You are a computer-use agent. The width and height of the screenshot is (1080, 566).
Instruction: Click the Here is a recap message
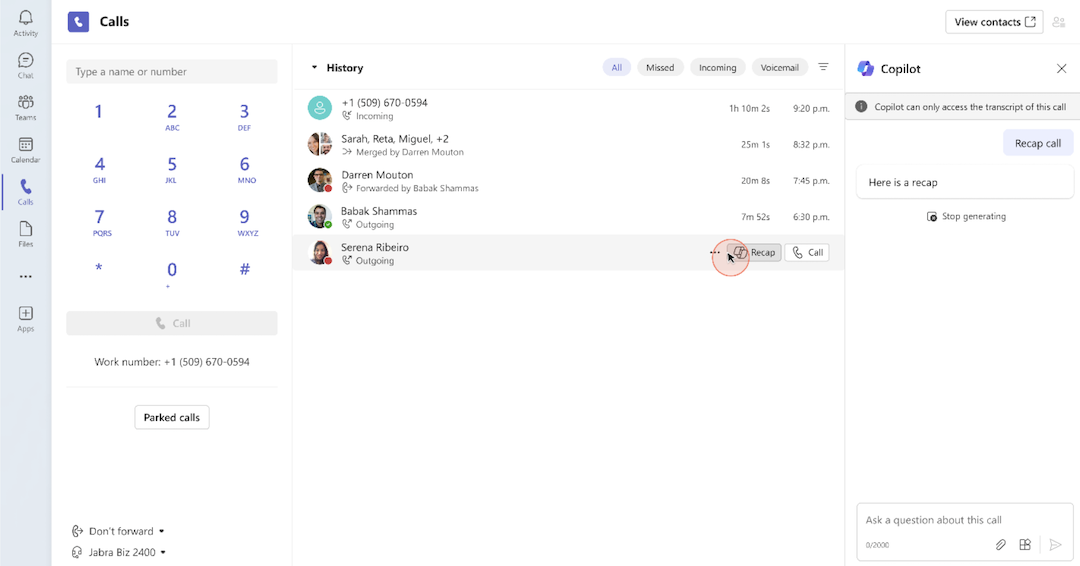pos(964,182)
